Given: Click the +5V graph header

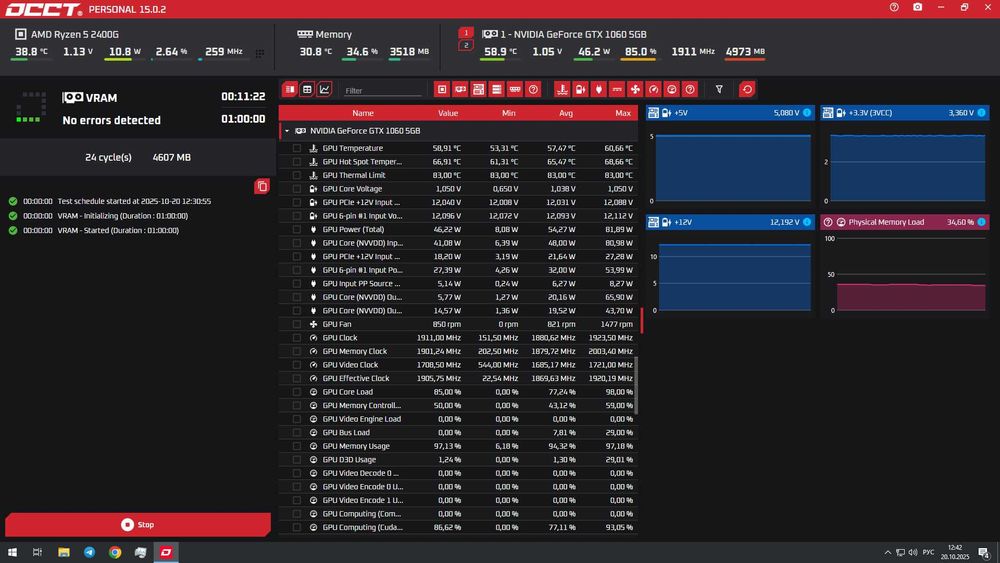Looking at the screenshot, I should [x=730, y=113].
